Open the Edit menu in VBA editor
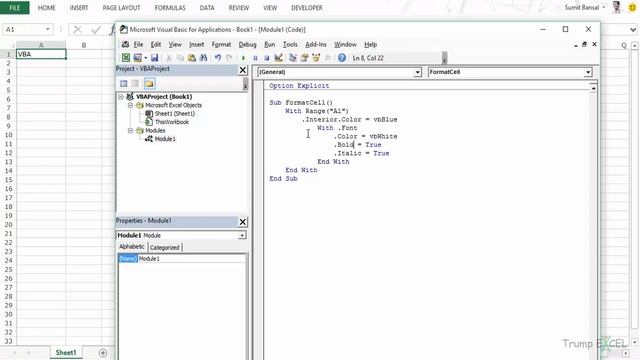This screenshot has height=360, width=640. point(156,44)
